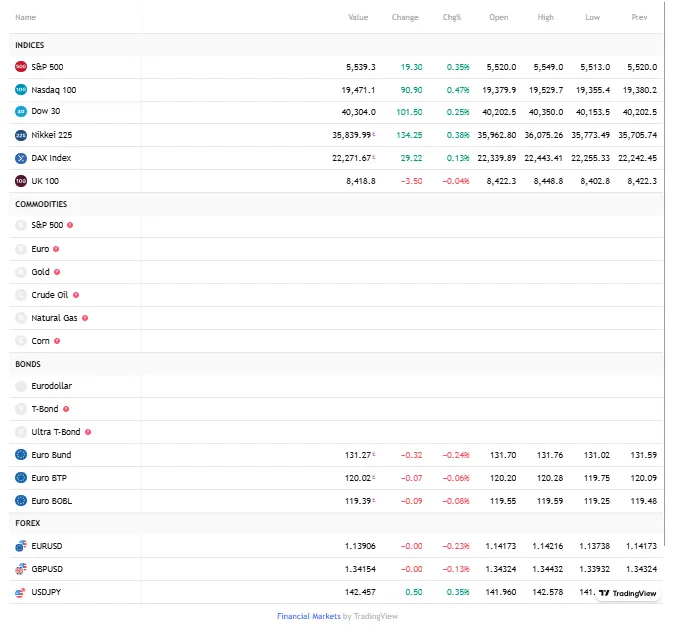This screenshot has height=634, width=692.
Task: Sort by the Change column header
Action: click(x=405, y=17)
